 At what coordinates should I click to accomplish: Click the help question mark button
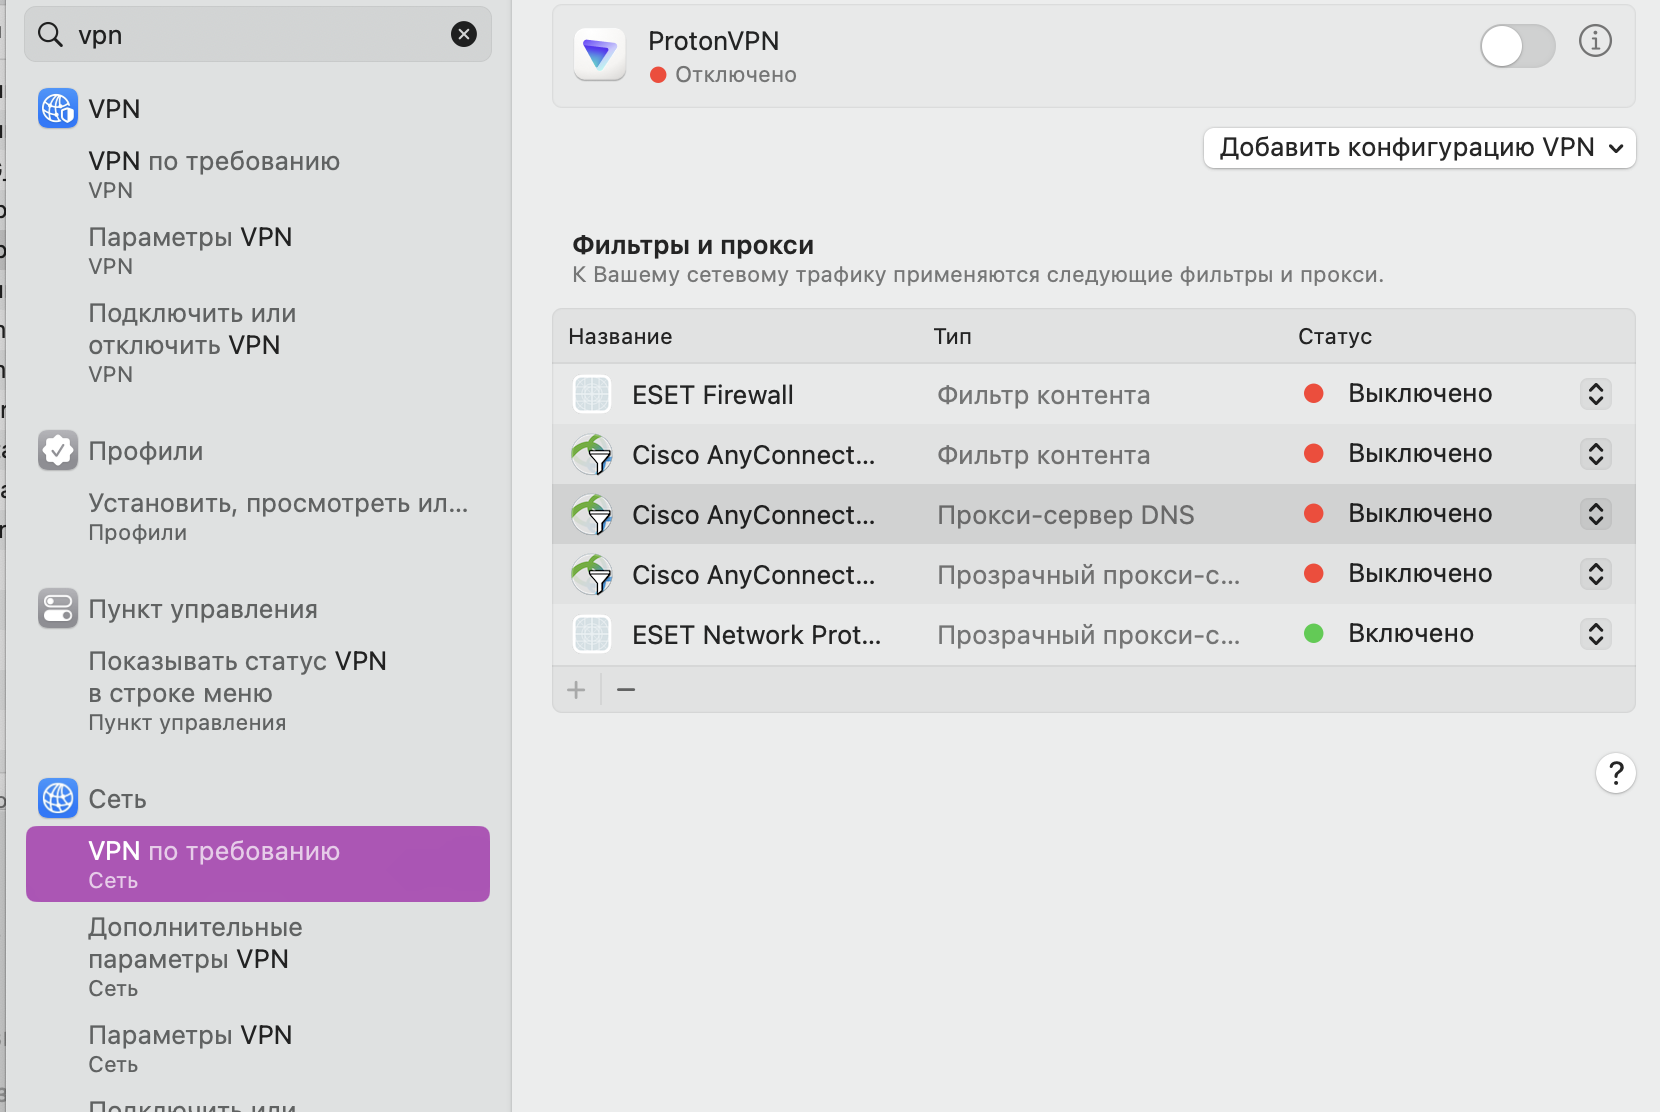tap(1615, 773)
